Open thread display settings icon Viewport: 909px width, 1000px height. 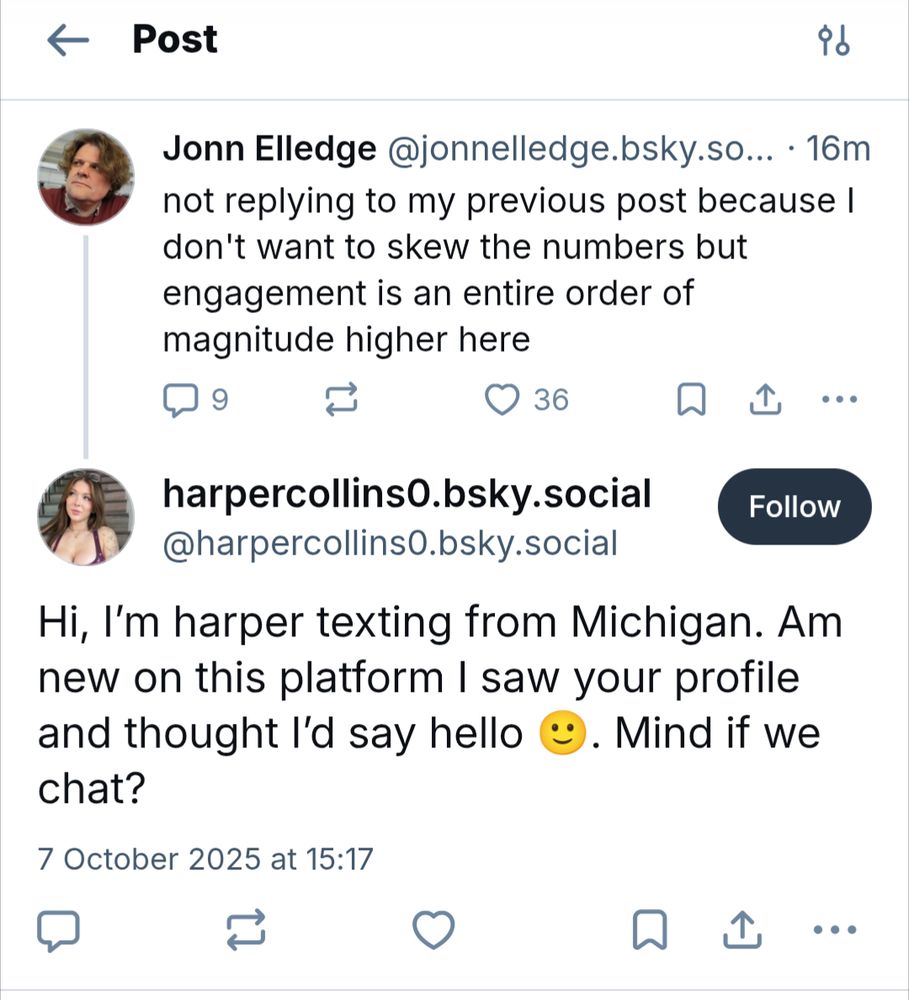(x=834, y=41)
